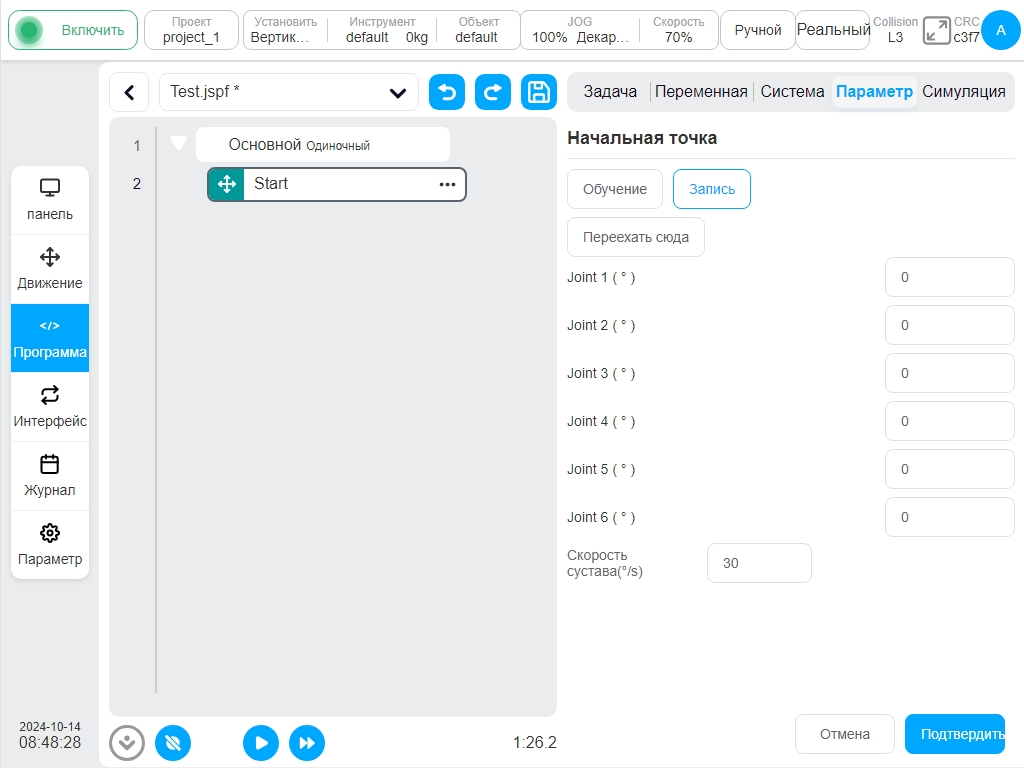Select the Основной Одиночный row
The width and height of the screenshot is (1024, 768).
point(323,145)
